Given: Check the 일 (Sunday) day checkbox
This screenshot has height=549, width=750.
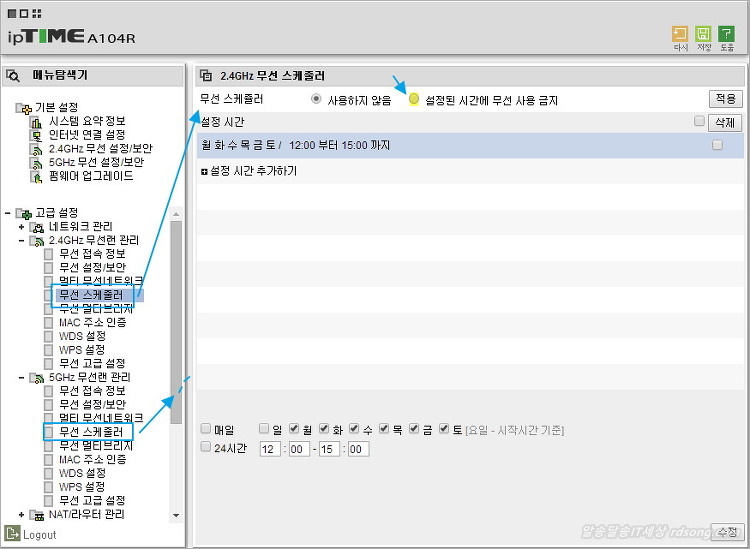Looking at the screenshot, I should [264, 429].
